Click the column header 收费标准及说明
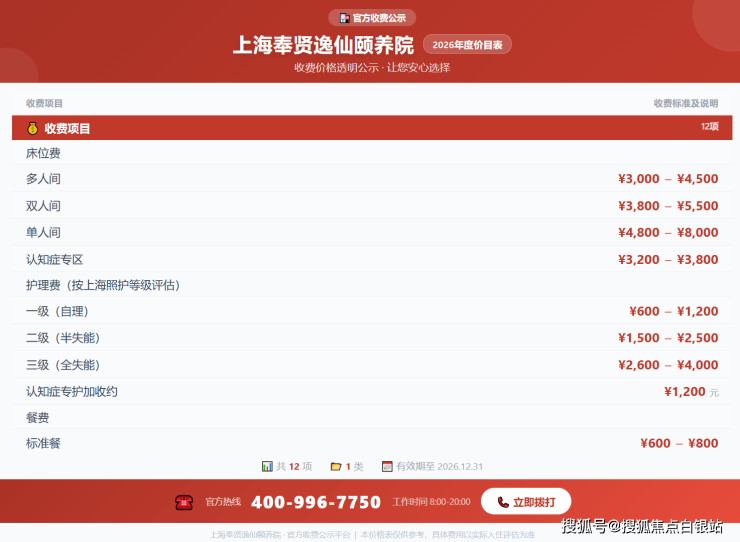 point(686,103)
